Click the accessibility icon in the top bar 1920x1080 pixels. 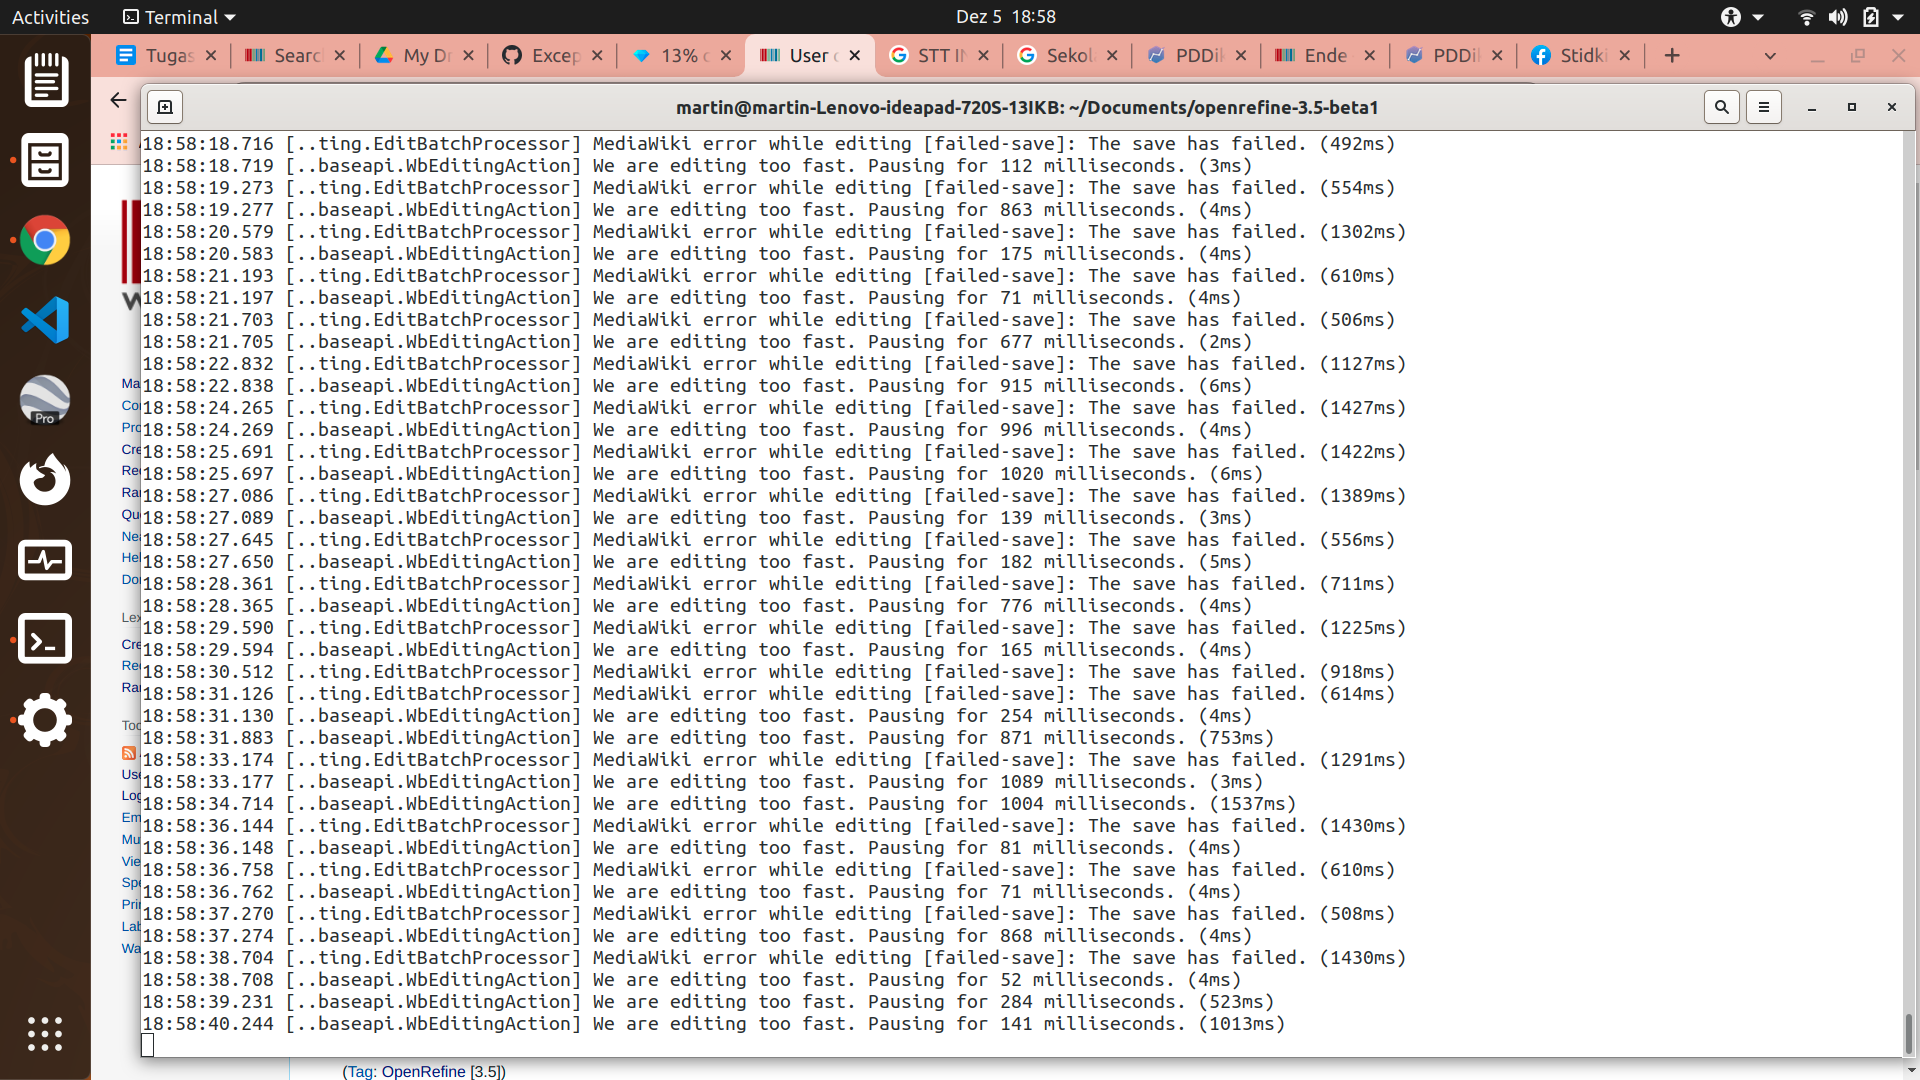click(x=1732, y=17)
